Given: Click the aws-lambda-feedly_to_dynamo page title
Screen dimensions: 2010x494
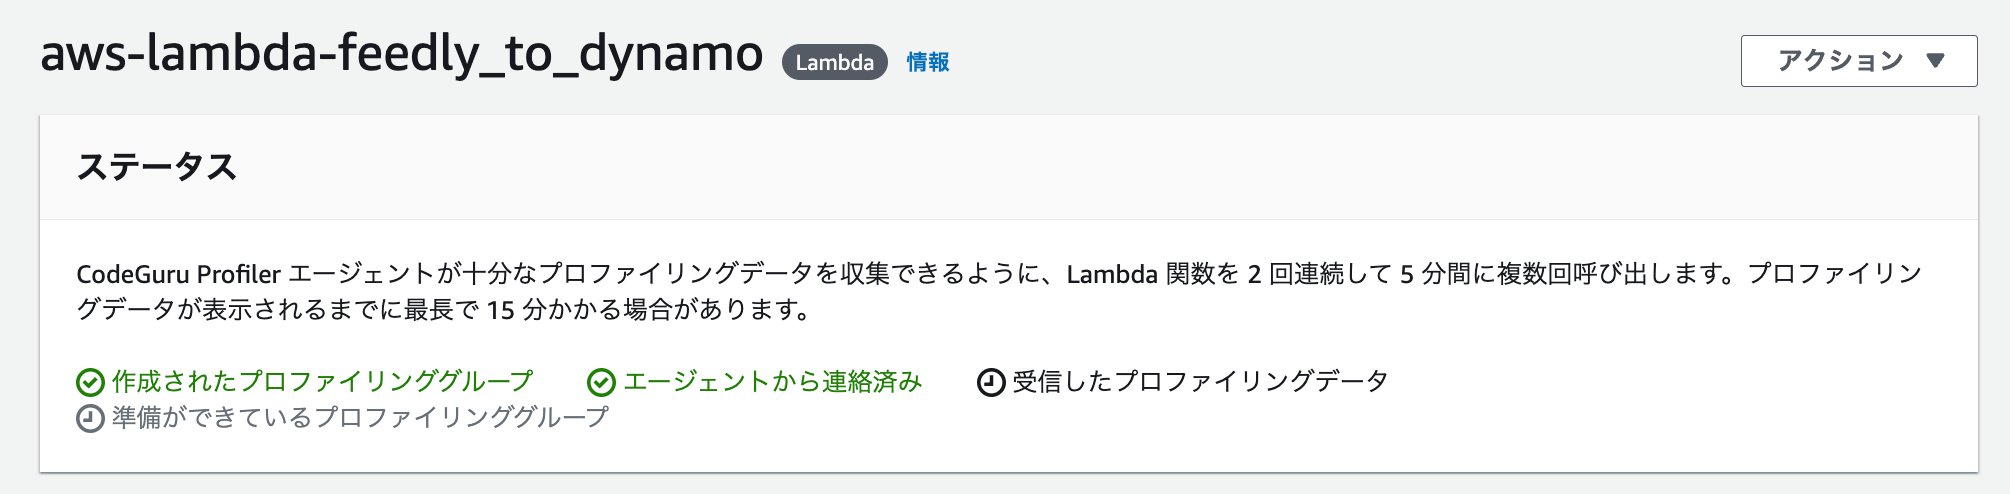Looking at the screenshot, I should [401, 54].
